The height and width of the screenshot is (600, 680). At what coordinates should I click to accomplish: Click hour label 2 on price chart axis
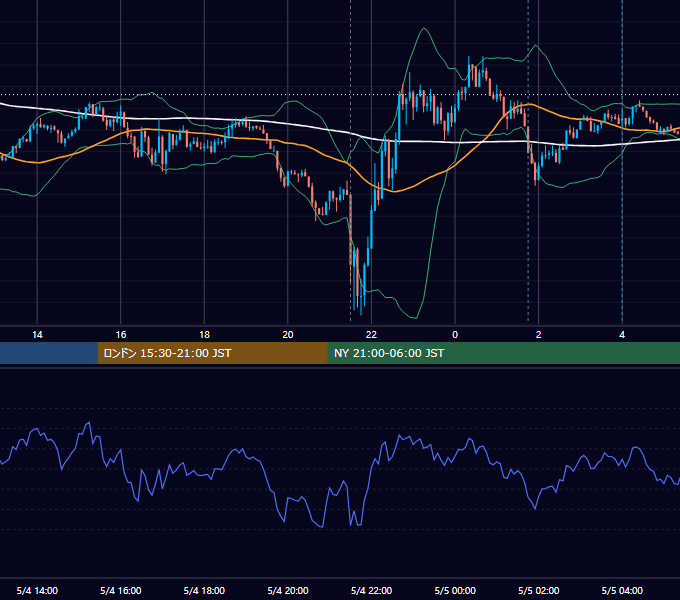(x=539, y=334)
